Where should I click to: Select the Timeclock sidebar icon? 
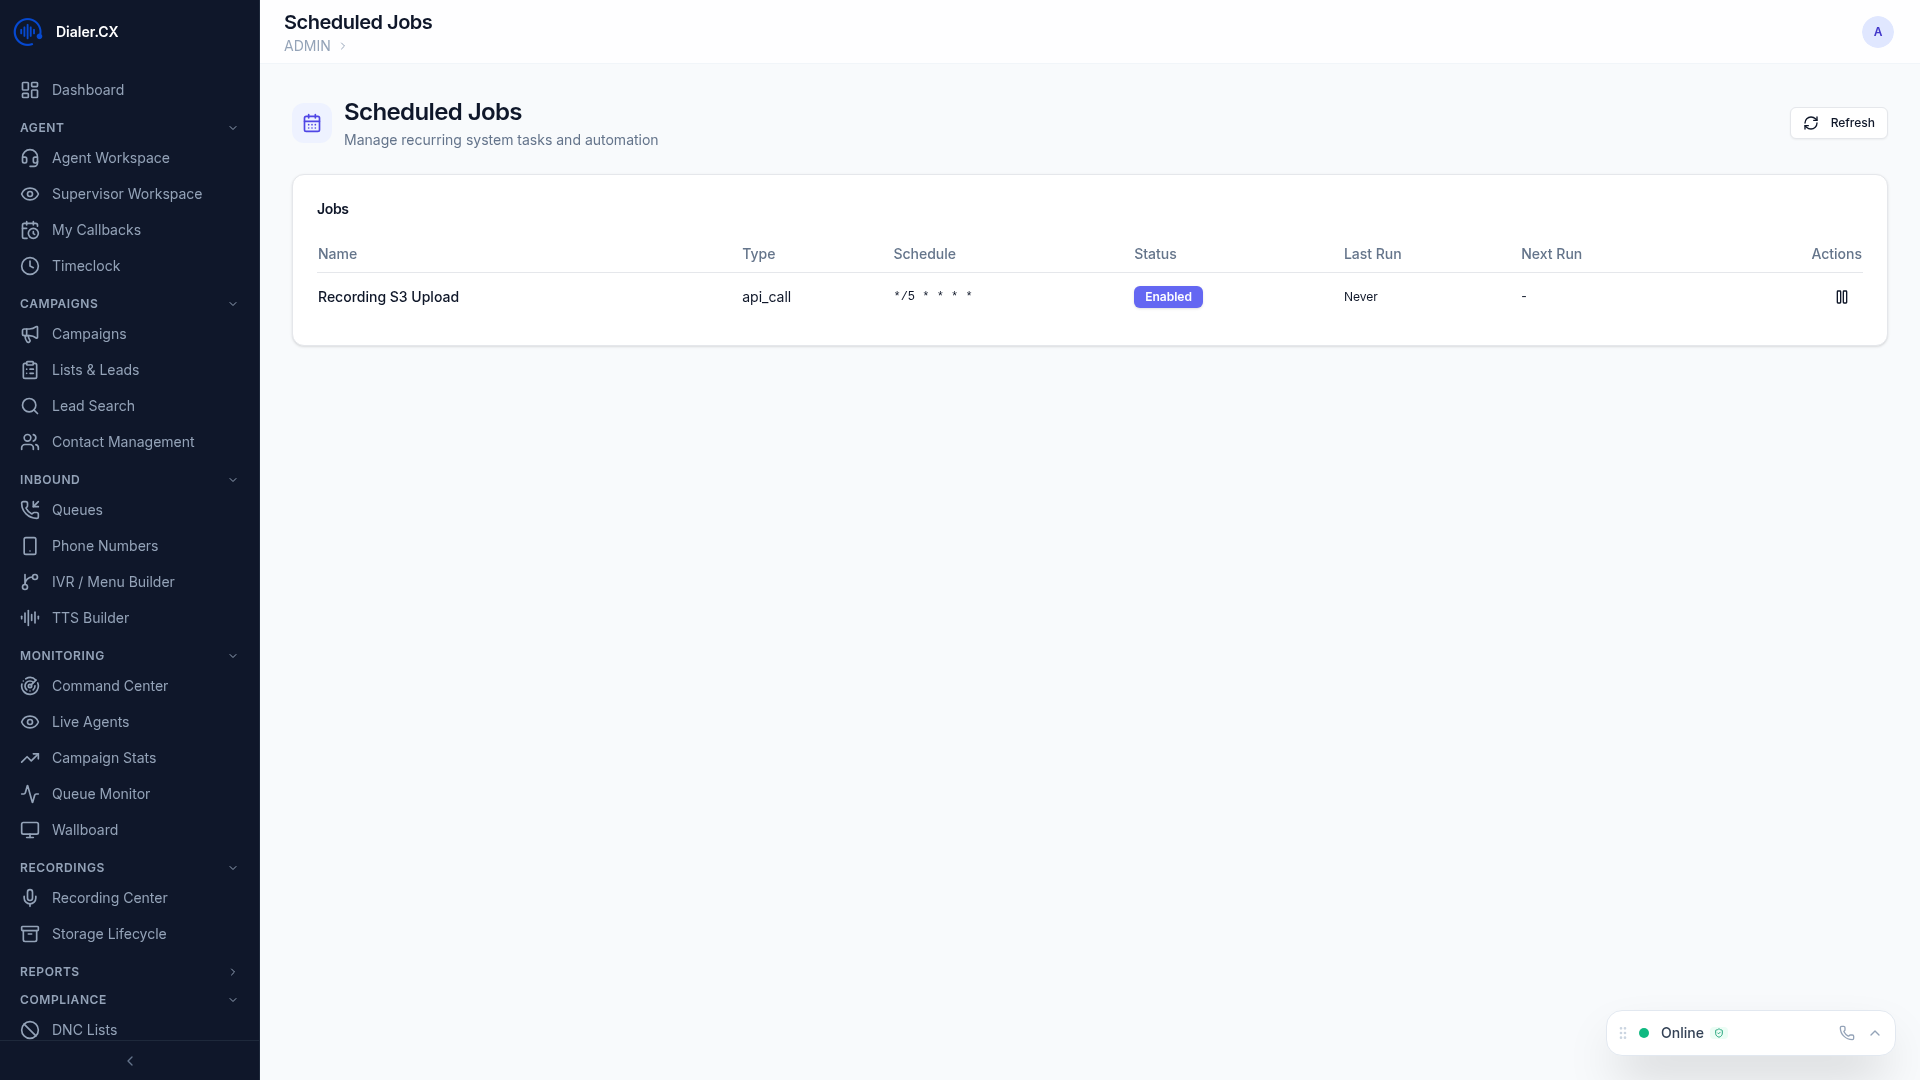coord(30,266)
